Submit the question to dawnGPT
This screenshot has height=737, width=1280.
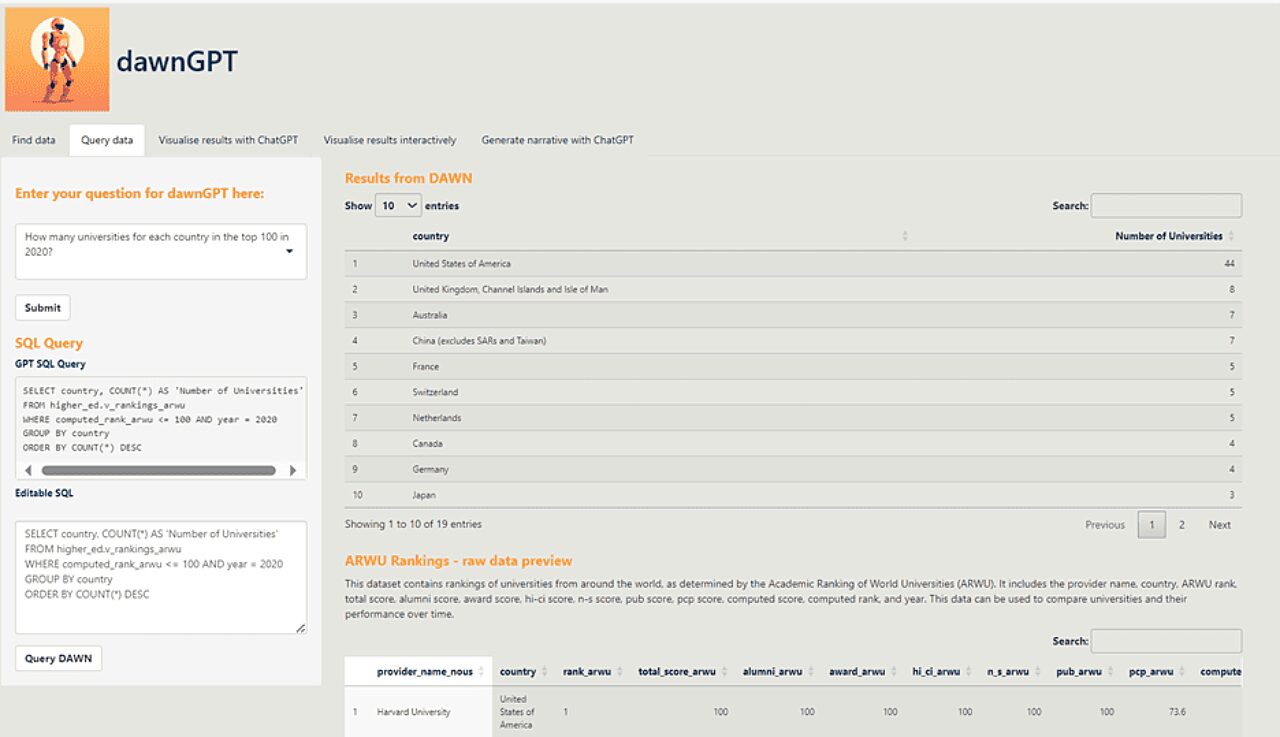42,307
